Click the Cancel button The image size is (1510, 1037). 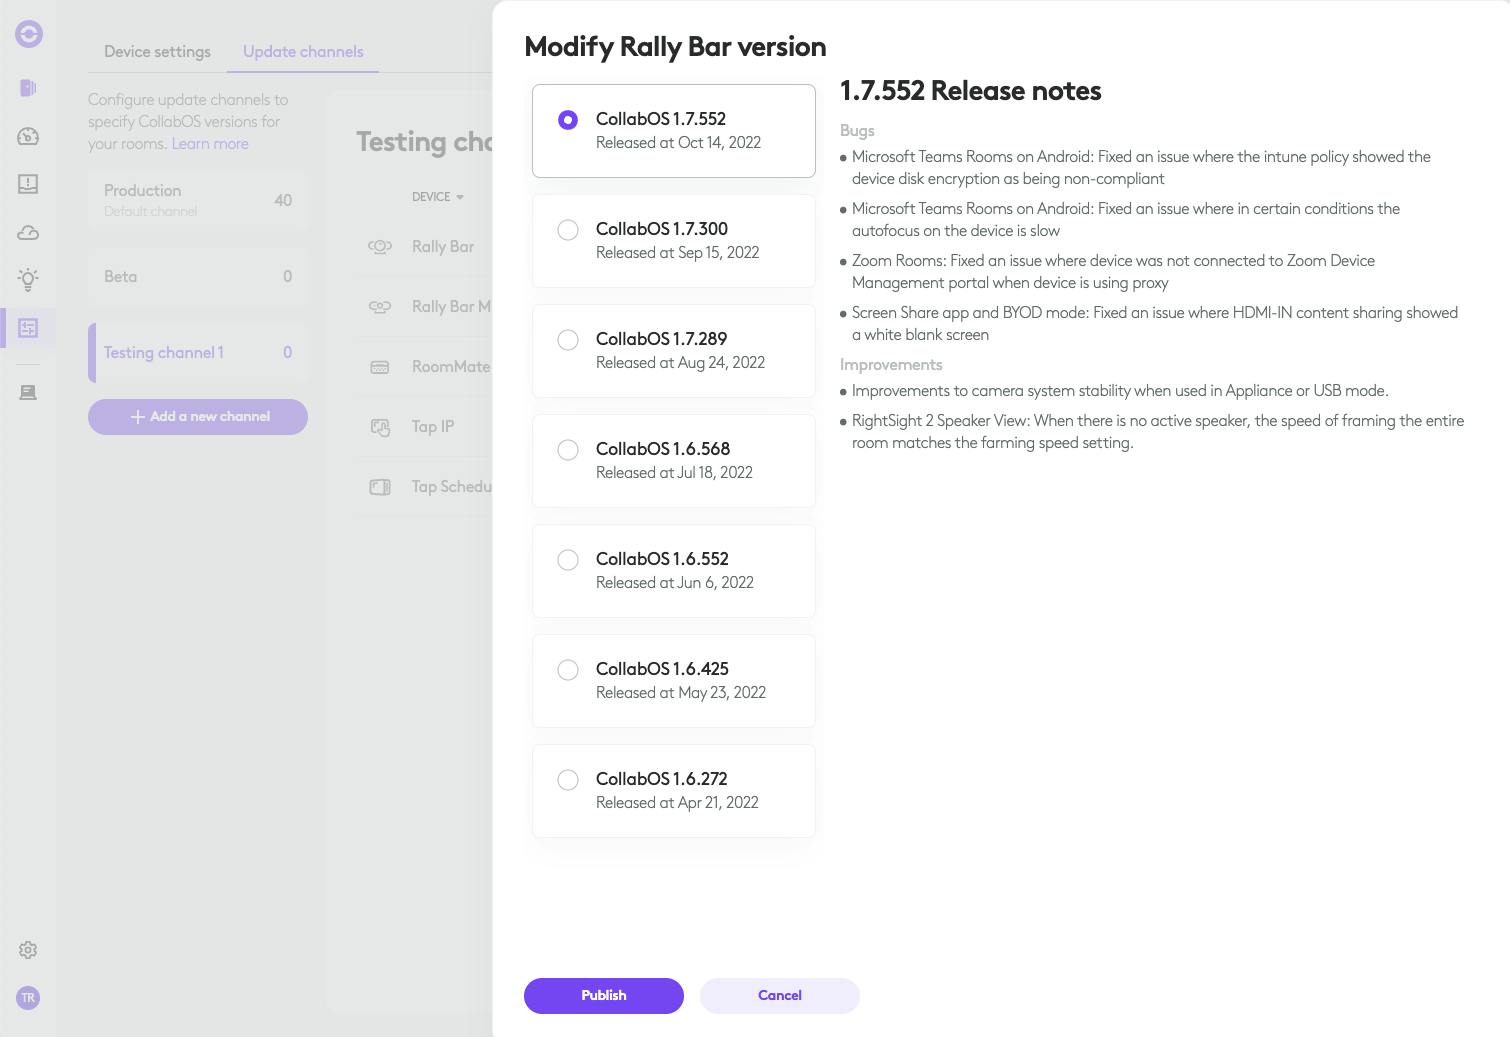tap(780, 995)
